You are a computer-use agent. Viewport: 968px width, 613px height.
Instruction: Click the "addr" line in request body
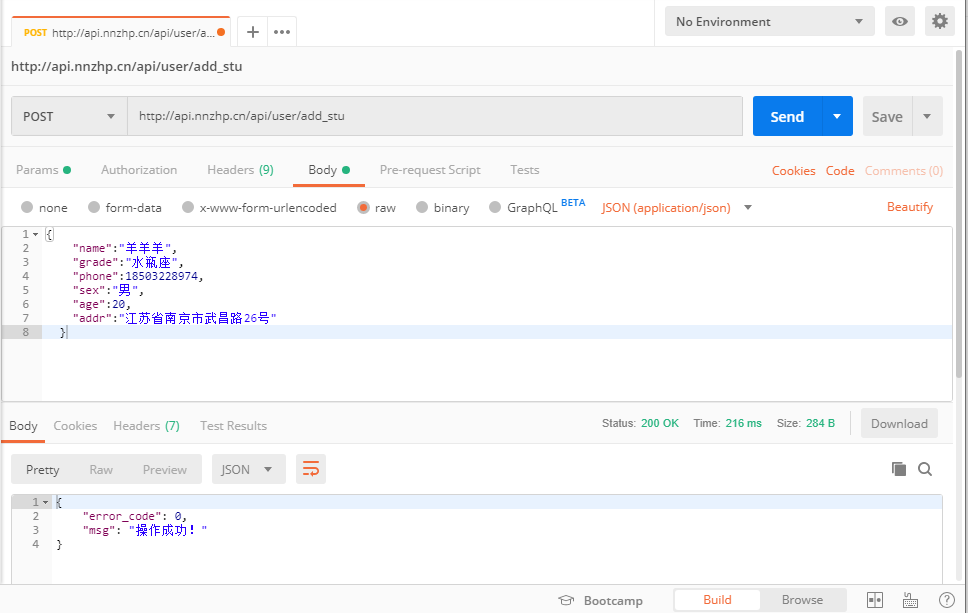[x=174, y=318]
